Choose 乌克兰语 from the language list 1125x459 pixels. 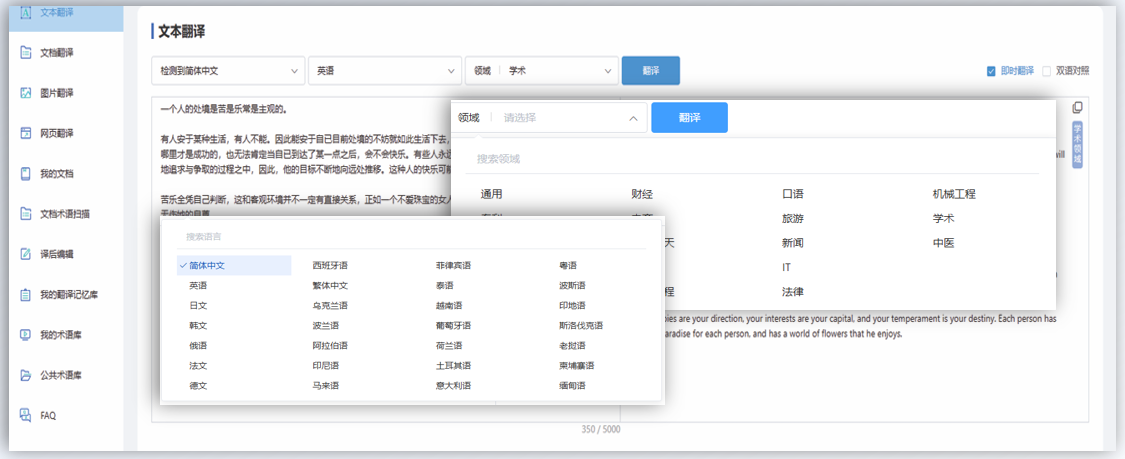pyautogui.click(x=330, y=306)
